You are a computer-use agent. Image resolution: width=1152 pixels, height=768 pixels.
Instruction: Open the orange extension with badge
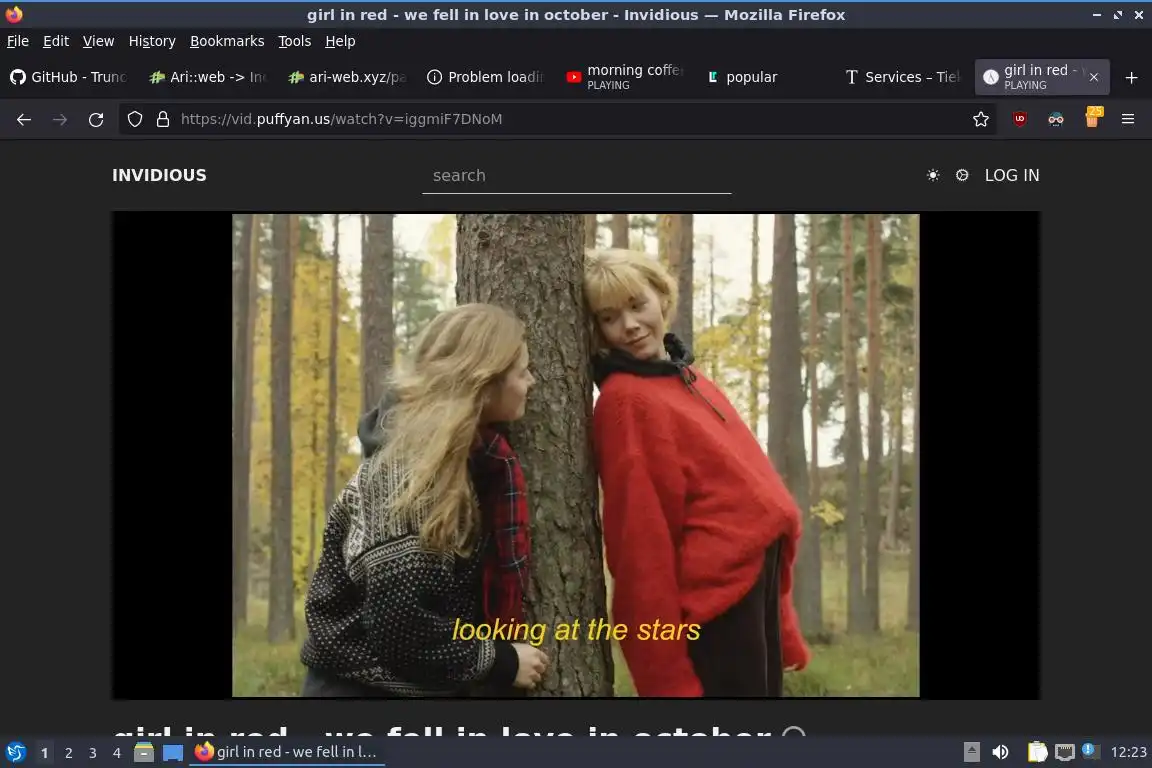pos(1093,118)
